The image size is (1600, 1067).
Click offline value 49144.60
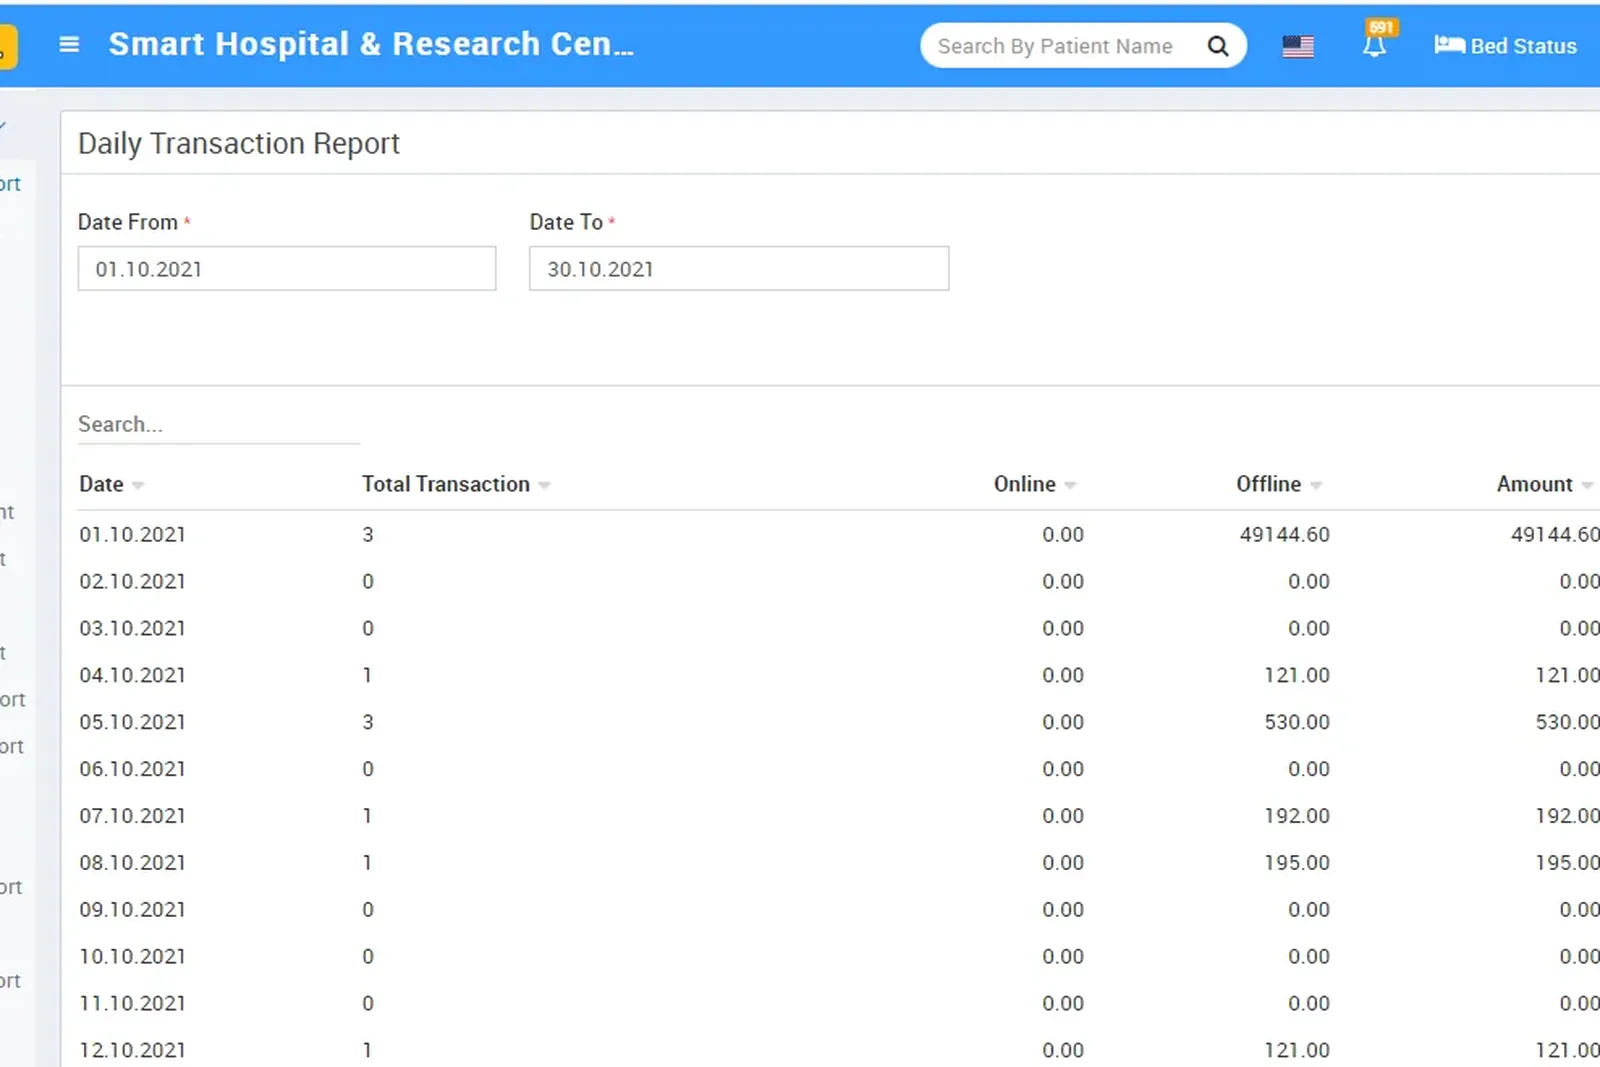coord(1285,535)
